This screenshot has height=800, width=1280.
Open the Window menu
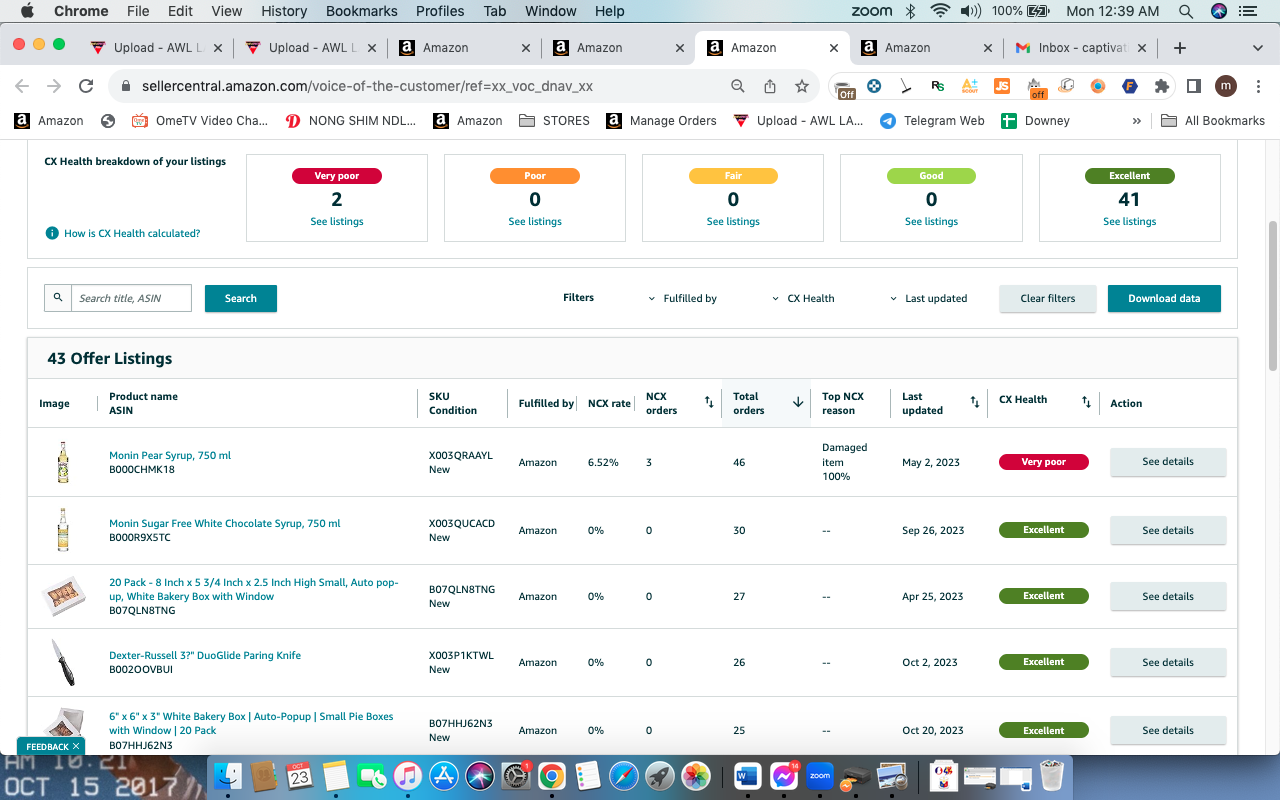click(550, 11)
